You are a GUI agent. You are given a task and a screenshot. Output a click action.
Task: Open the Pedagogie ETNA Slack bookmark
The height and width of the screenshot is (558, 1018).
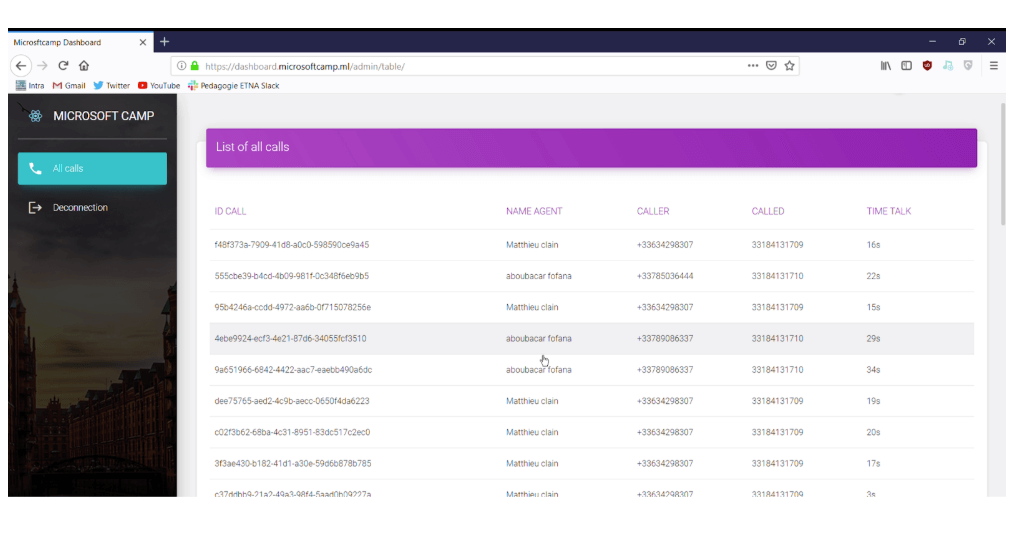(233, 85)
